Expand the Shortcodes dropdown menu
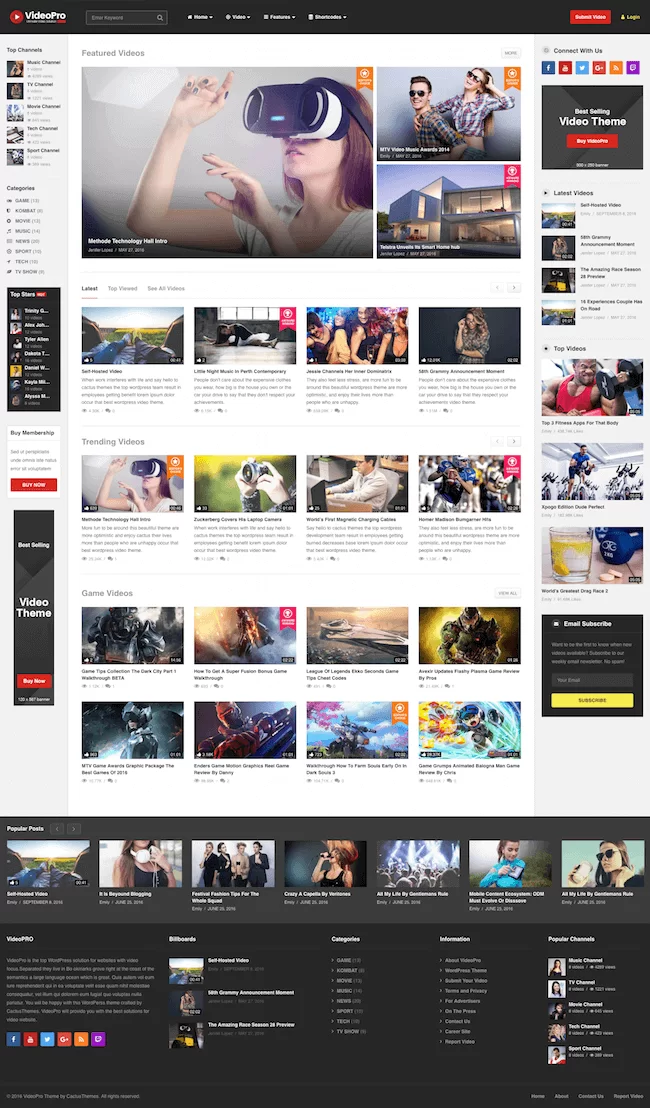 (x=327, y=17)
